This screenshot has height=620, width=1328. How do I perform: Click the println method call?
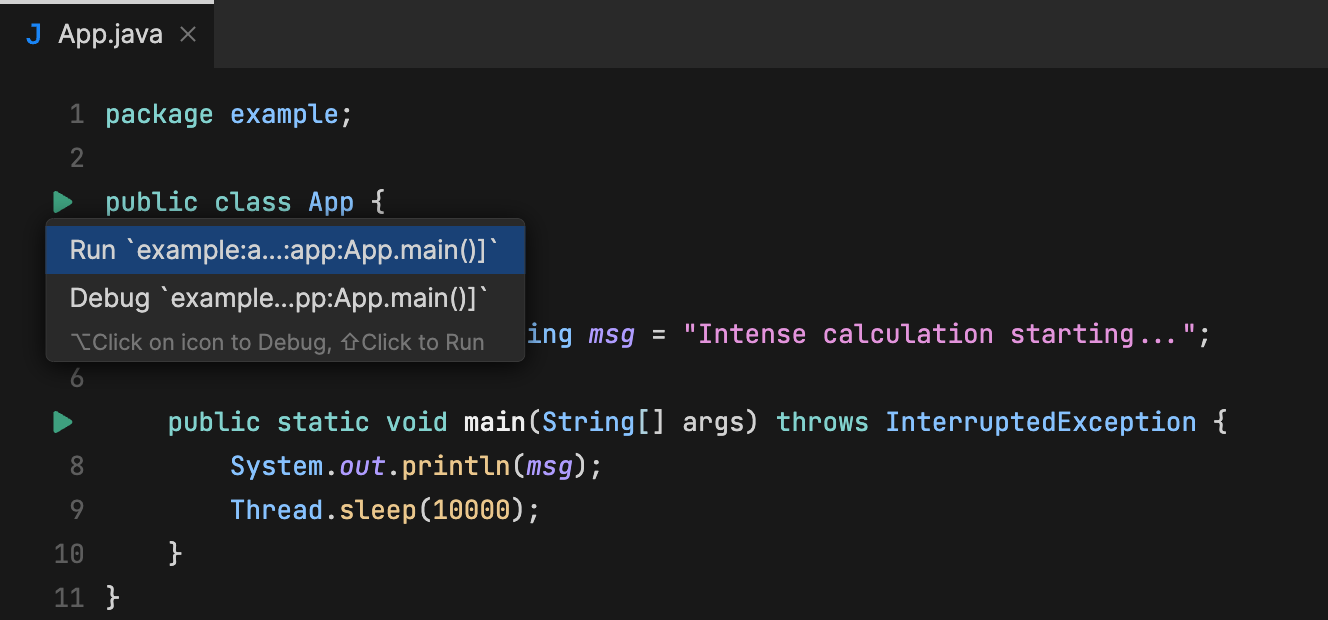coord(456,466)
